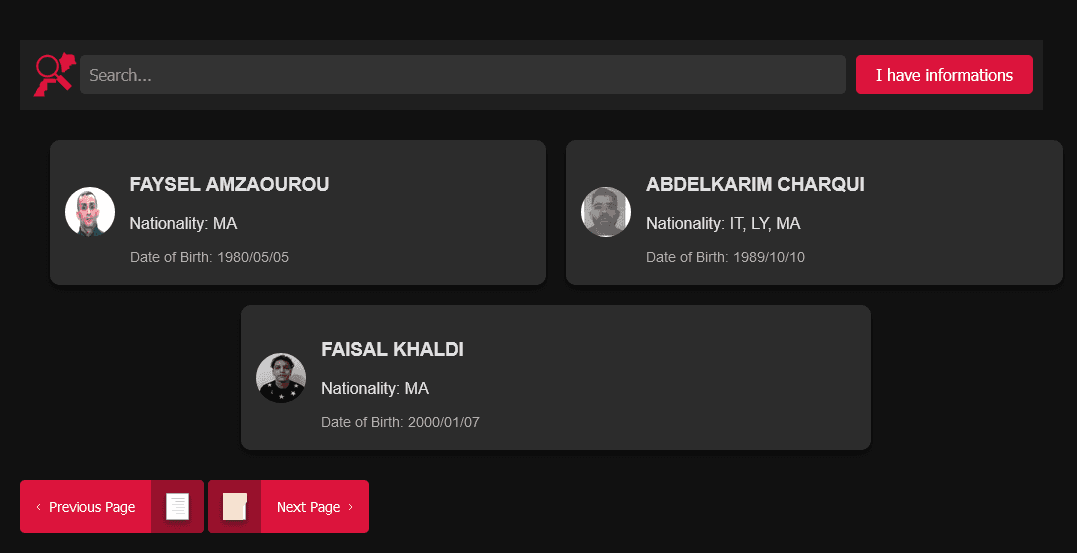Image resolution: width=1077 pixels, height=553 pixels.
Task: Open Faysel Amzaourou's profile photo
Action: (x=90, y=212)
